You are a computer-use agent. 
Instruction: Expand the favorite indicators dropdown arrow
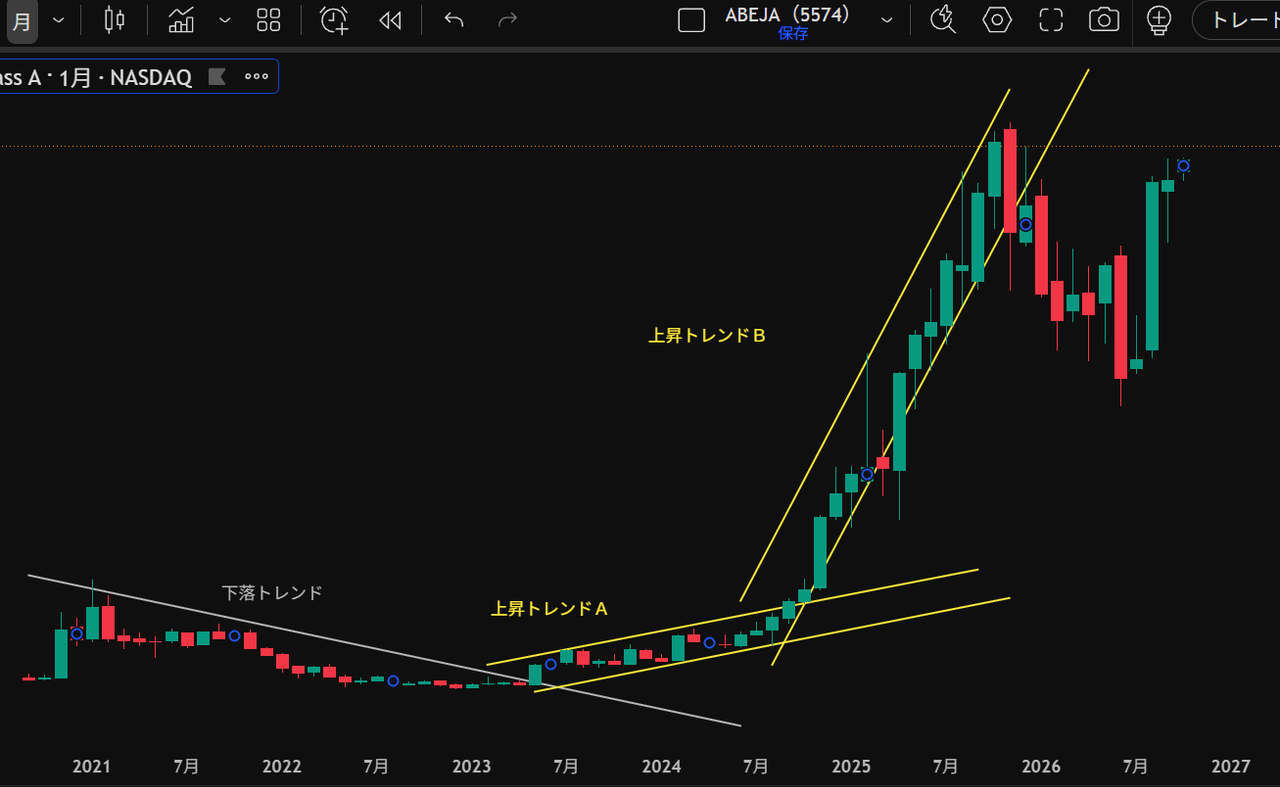point(224,20)
